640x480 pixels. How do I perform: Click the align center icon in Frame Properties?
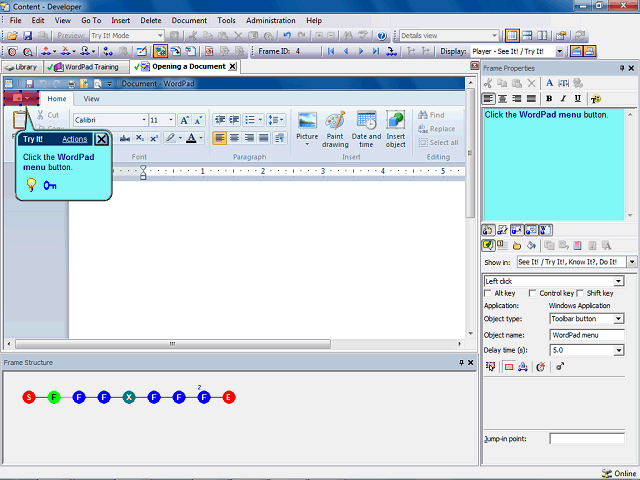(502, 99)
